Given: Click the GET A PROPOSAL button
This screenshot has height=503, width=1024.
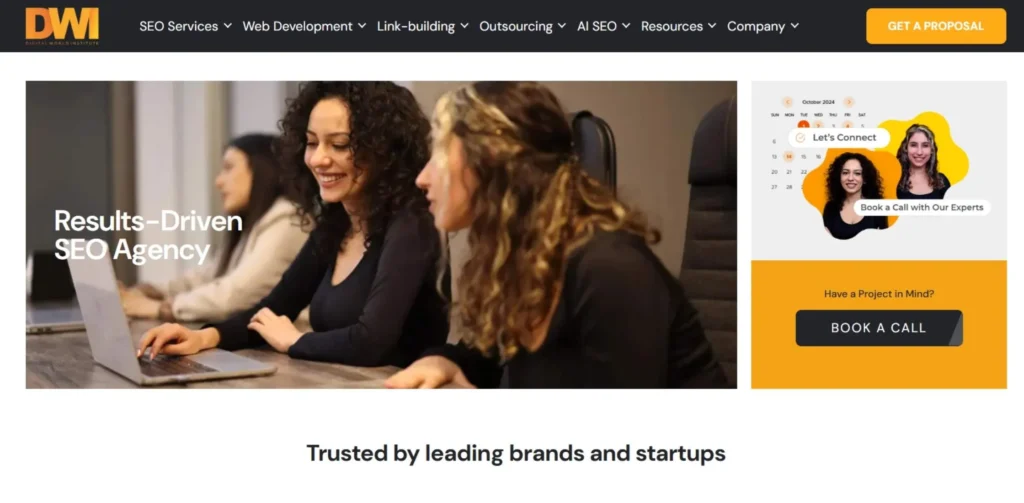Looking at the screenshot, I should pos(936,26).
